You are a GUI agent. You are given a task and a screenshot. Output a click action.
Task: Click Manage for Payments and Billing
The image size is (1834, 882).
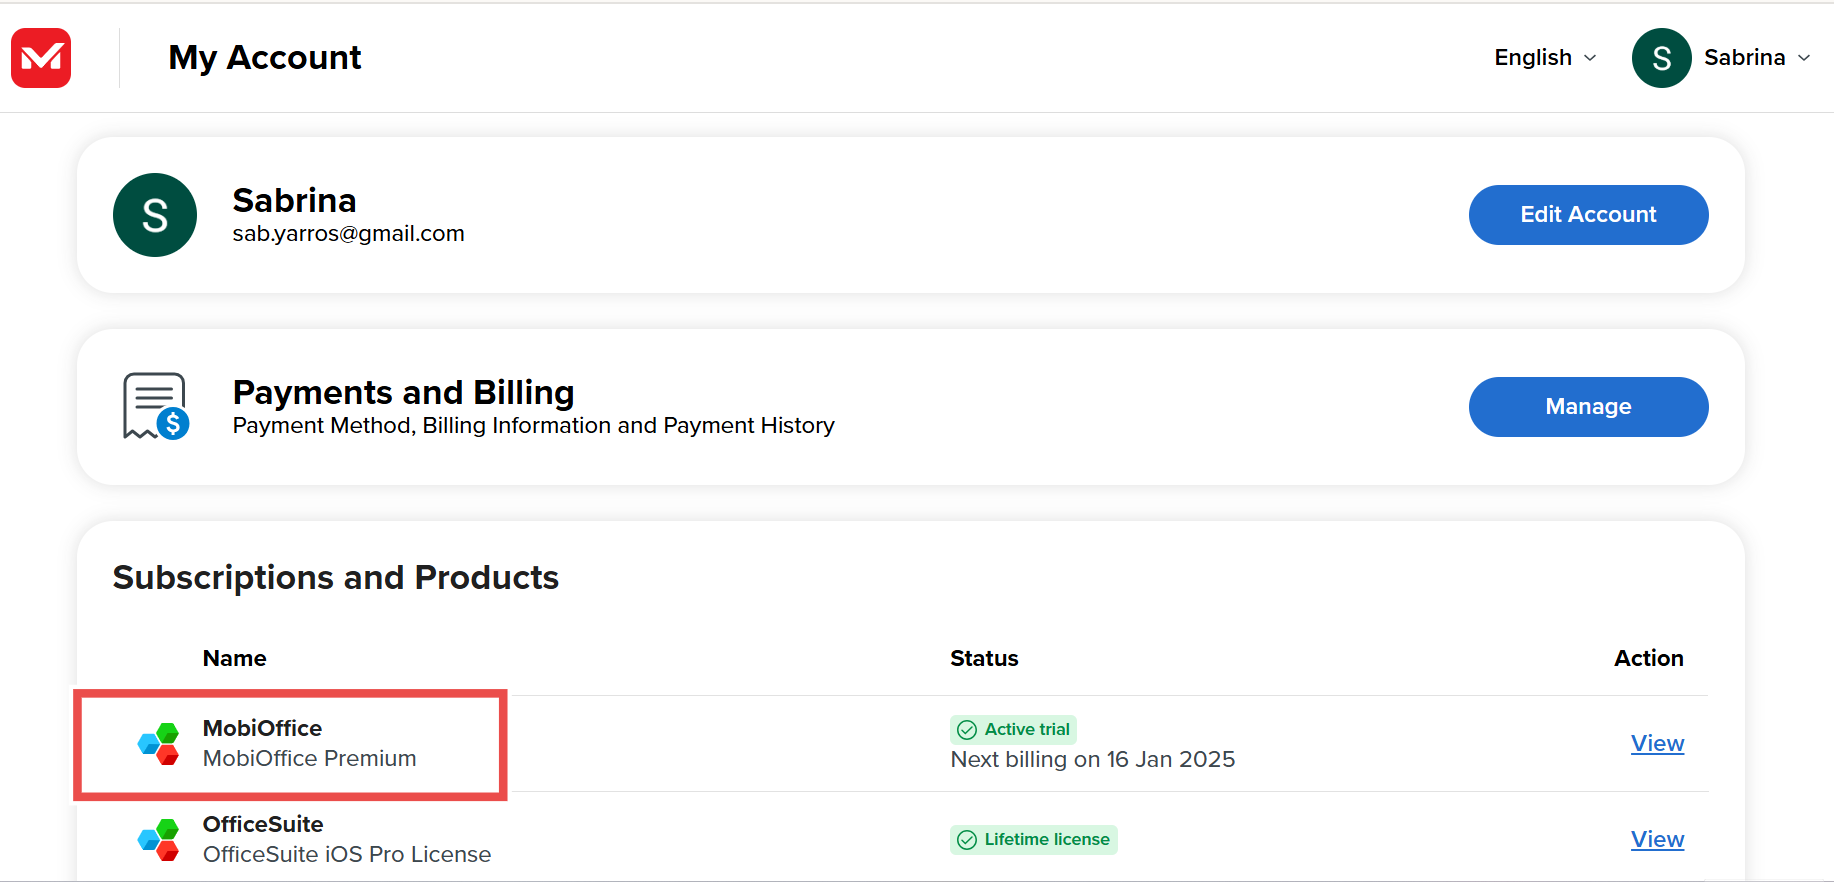(x=1588, y=407)
